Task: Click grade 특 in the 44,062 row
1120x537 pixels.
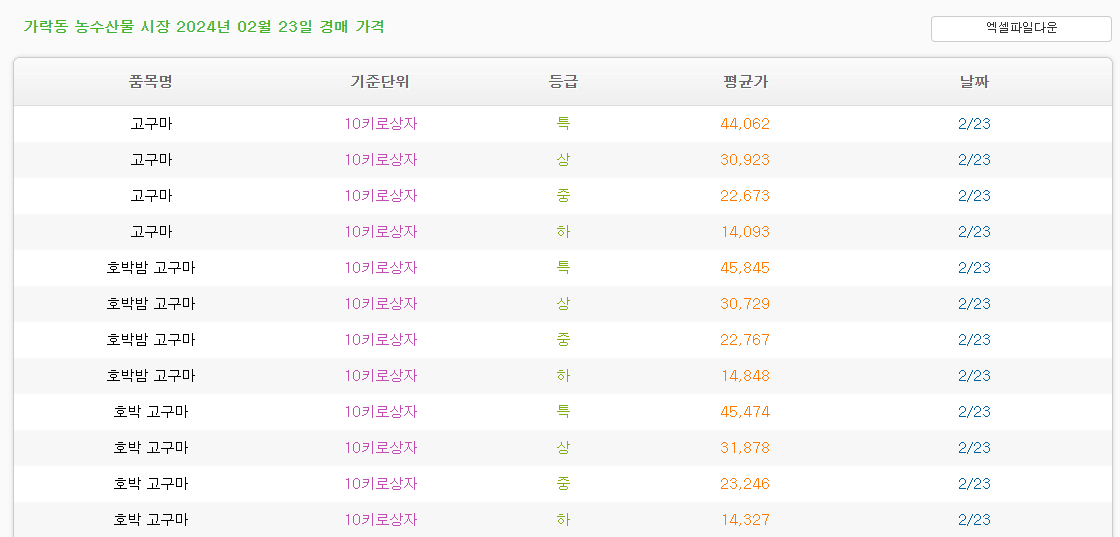Action: click(x=563, y=124)
